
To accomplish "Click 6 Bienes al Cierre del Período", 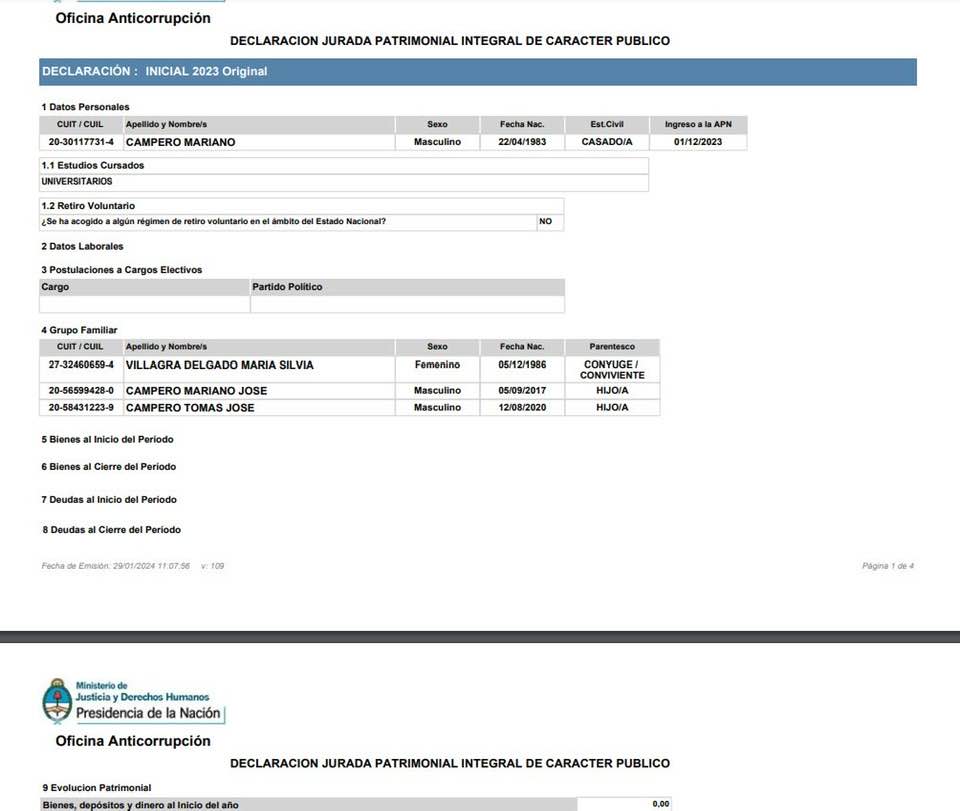I will (x=108, y=467).
